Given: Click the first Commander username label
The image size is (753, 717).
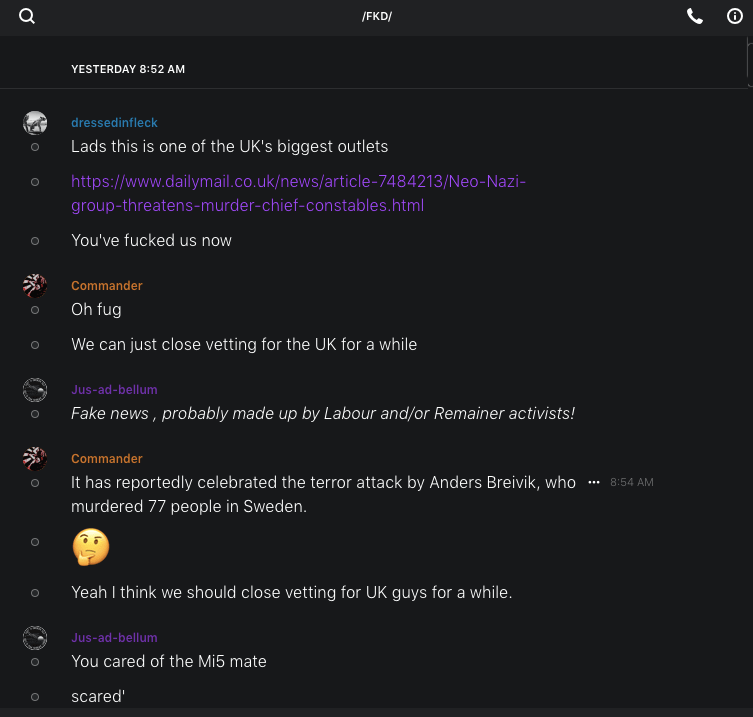Looking at the screenshot, I should [x=107, y=286].
